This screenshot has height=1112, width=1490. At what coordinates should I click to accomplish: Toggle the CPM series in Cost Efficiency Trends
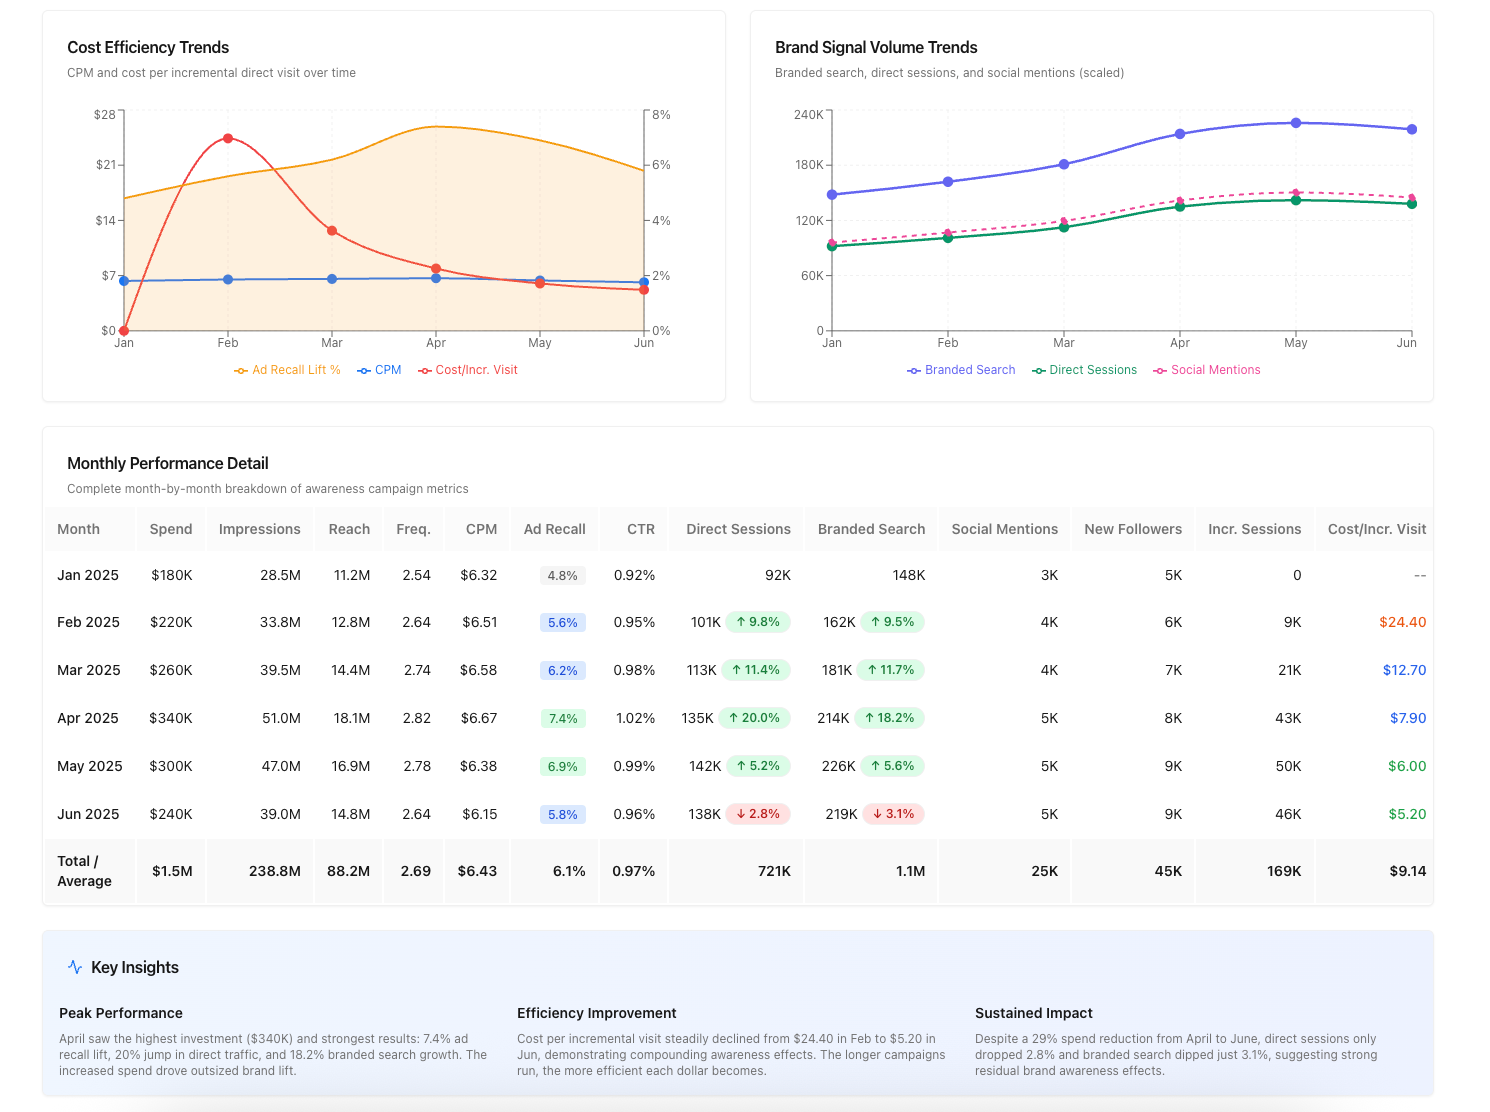379,369
